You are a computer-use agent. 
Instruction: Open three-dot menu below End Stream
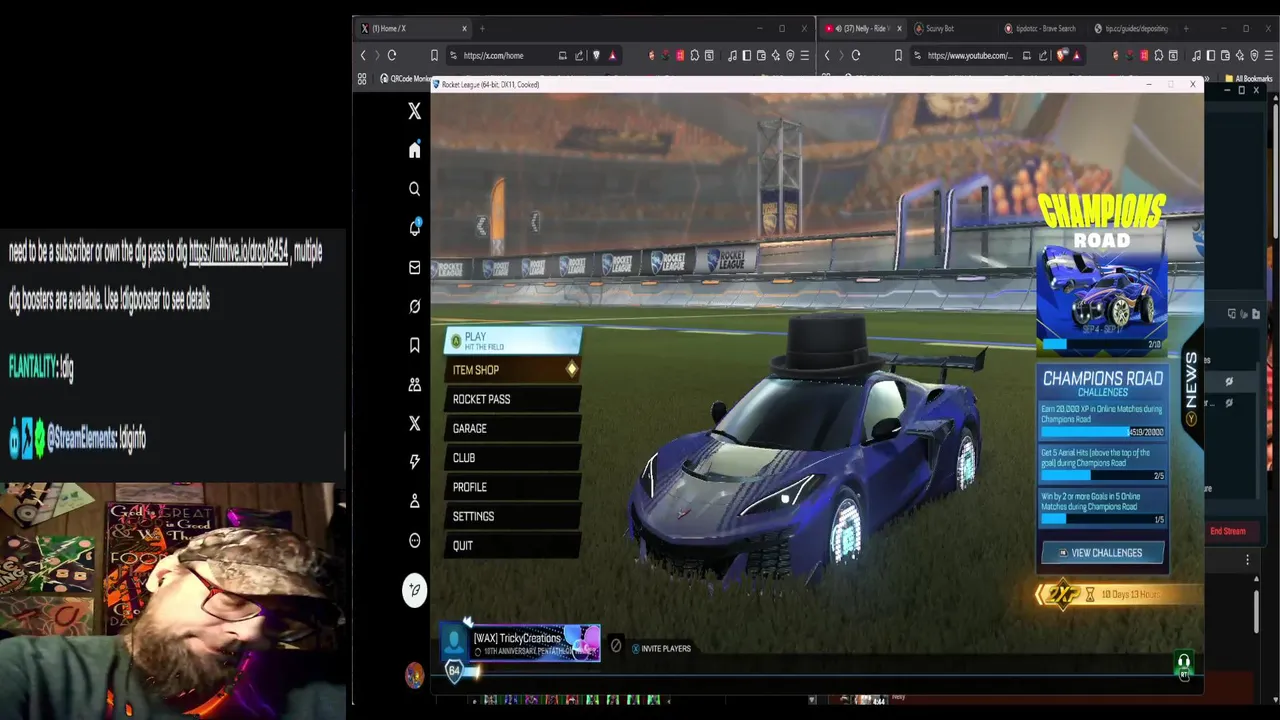(1247, 560)
